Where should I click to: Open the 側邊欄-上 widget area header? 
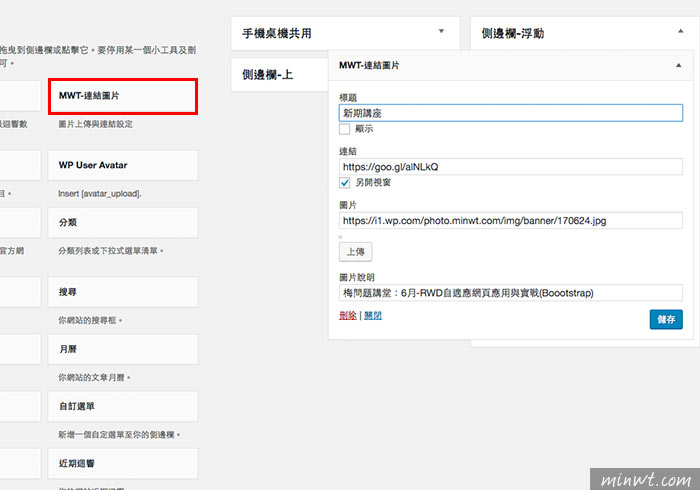[280, 75]
